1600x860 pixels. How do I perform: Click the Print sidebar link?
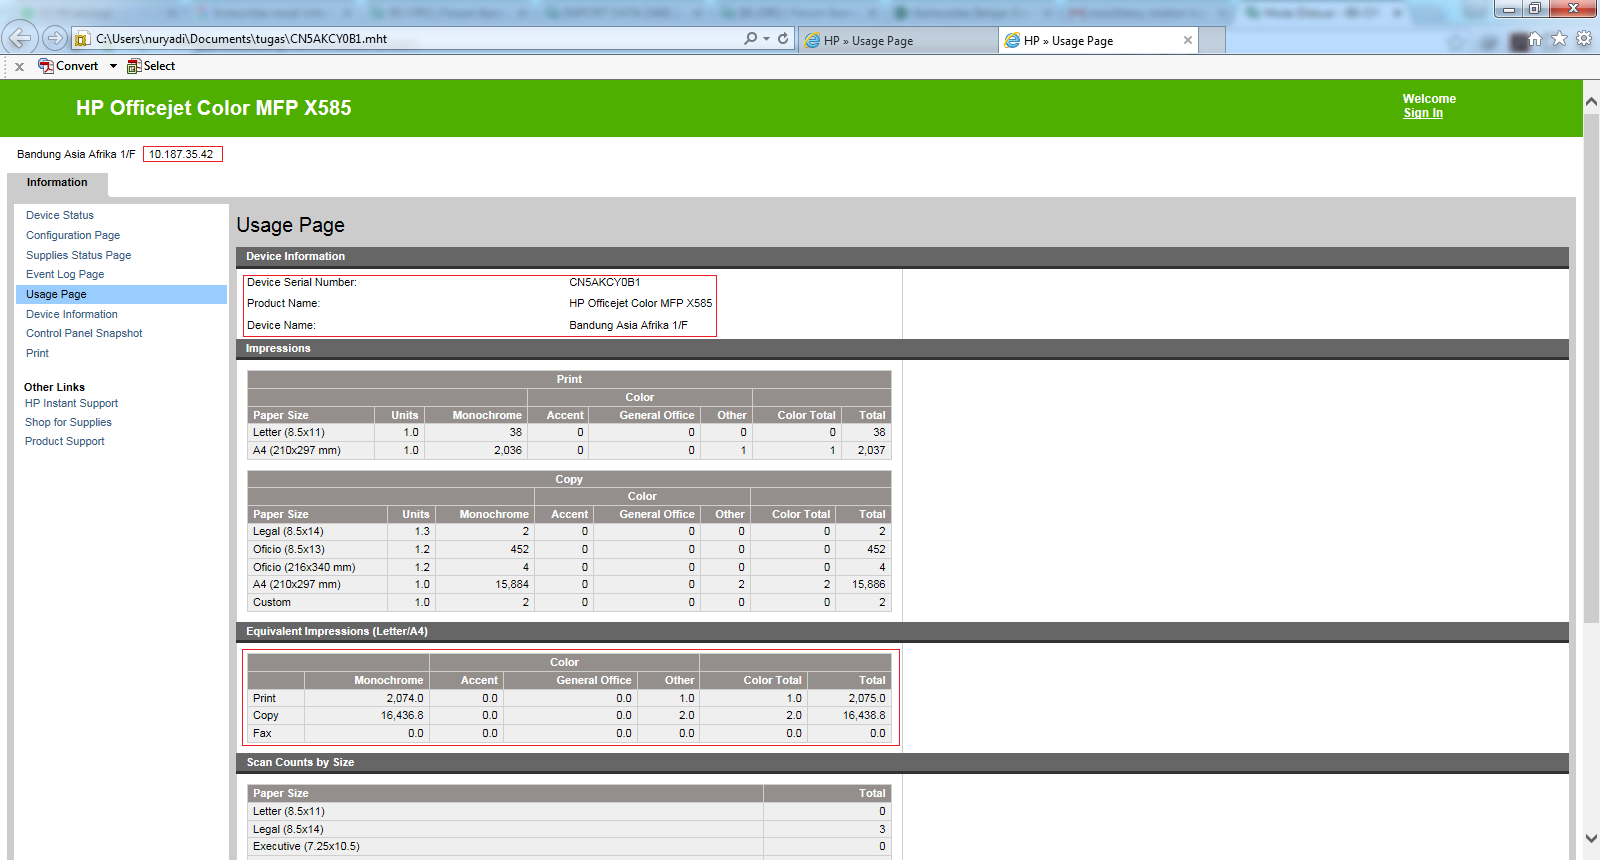pyautogui.click(x=37, y=353)
